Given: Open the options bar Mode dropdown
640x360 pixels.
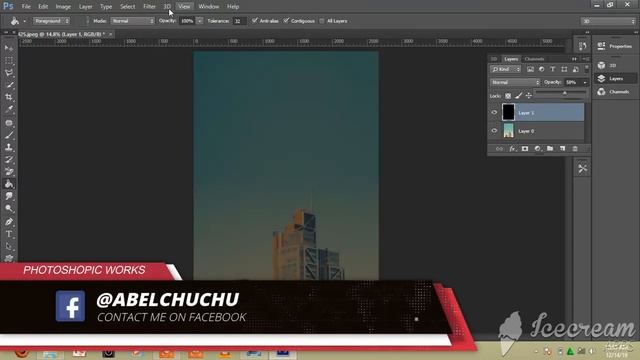Looking at the screenshot, I should click(x=132, y=21).
